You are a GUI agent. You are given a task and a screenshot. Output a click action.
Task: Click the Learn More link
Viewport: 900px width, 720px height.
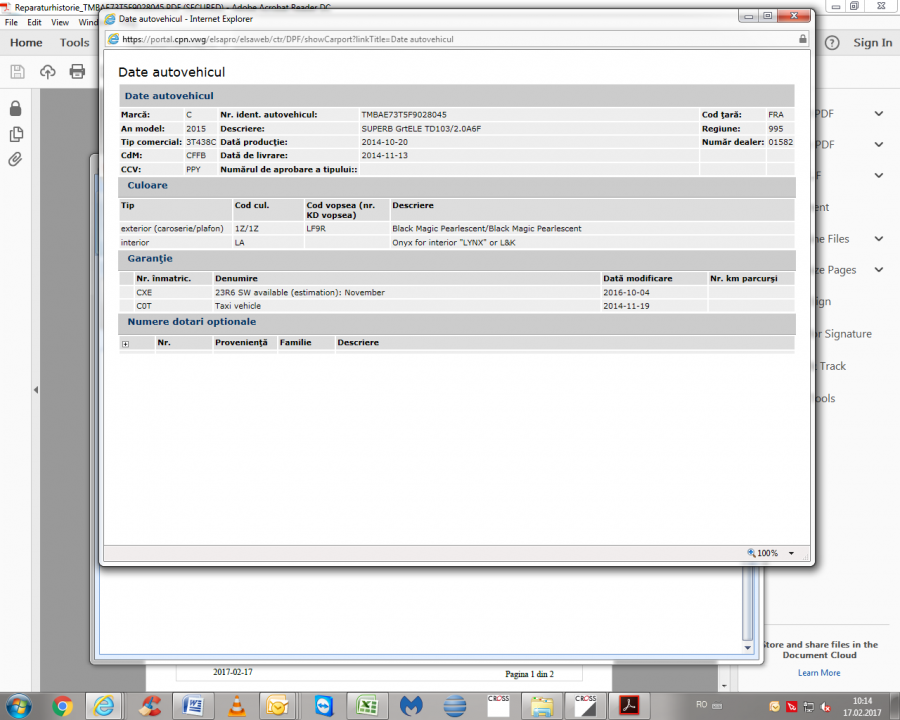pos(818,673)
